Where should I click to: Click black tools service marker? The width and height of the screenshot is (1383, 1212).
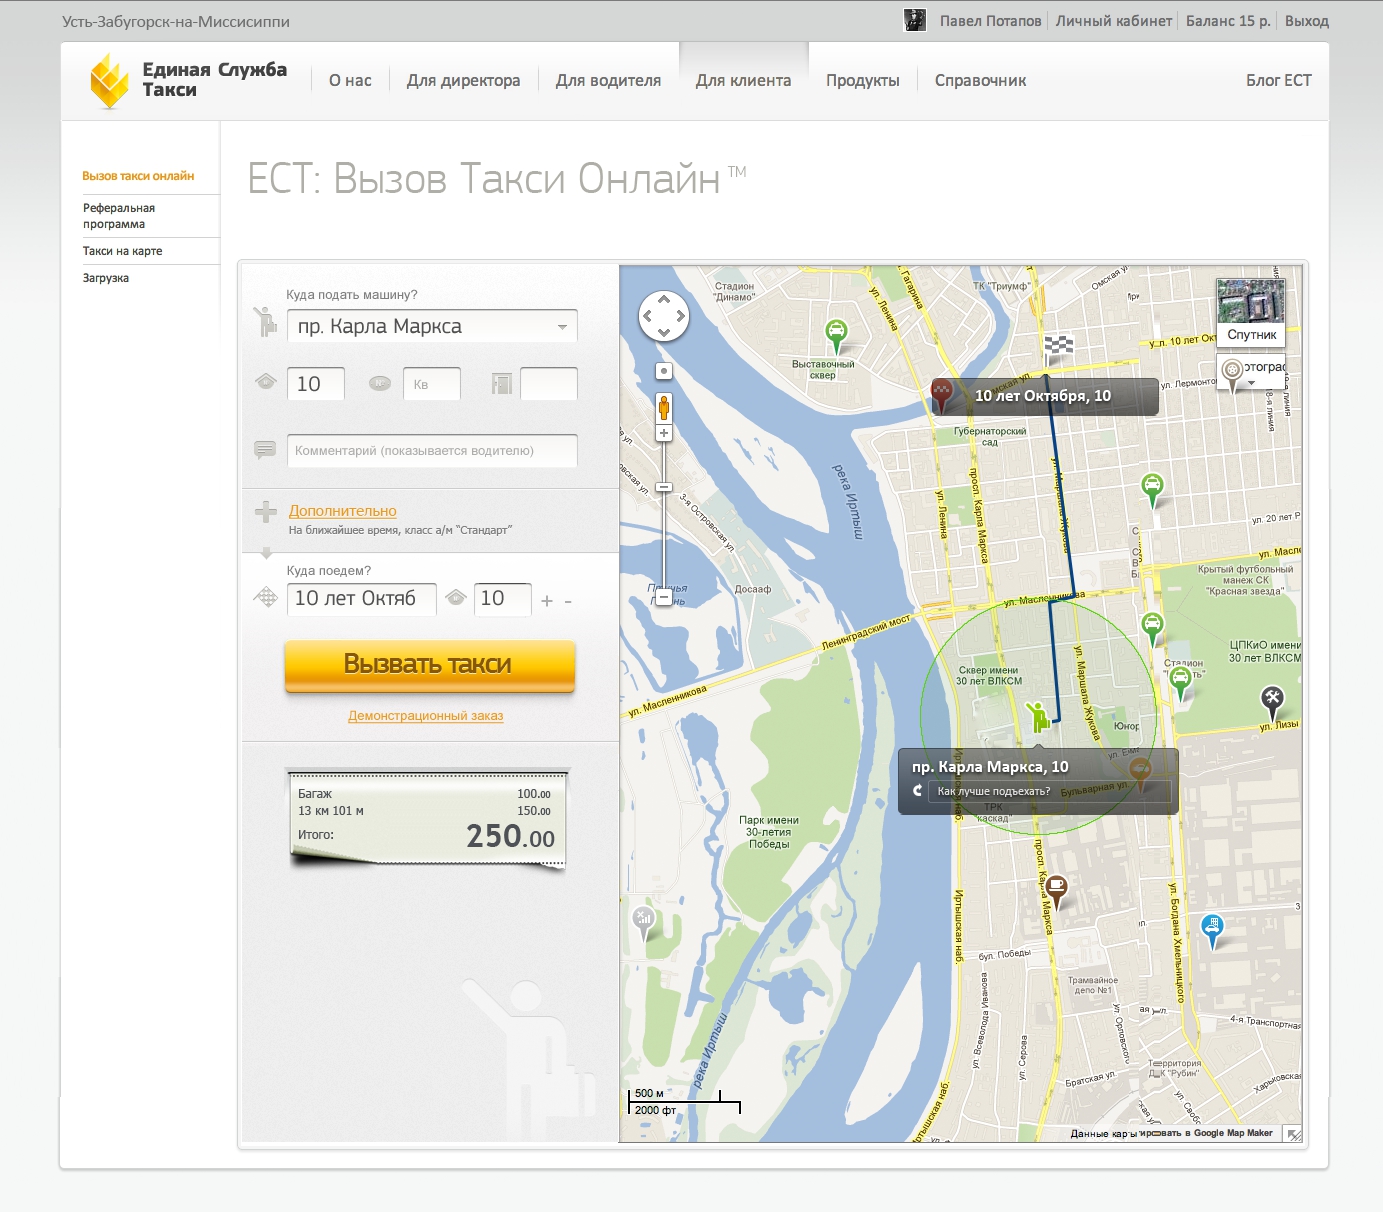pyautogui.click(x=1271, y=702)
